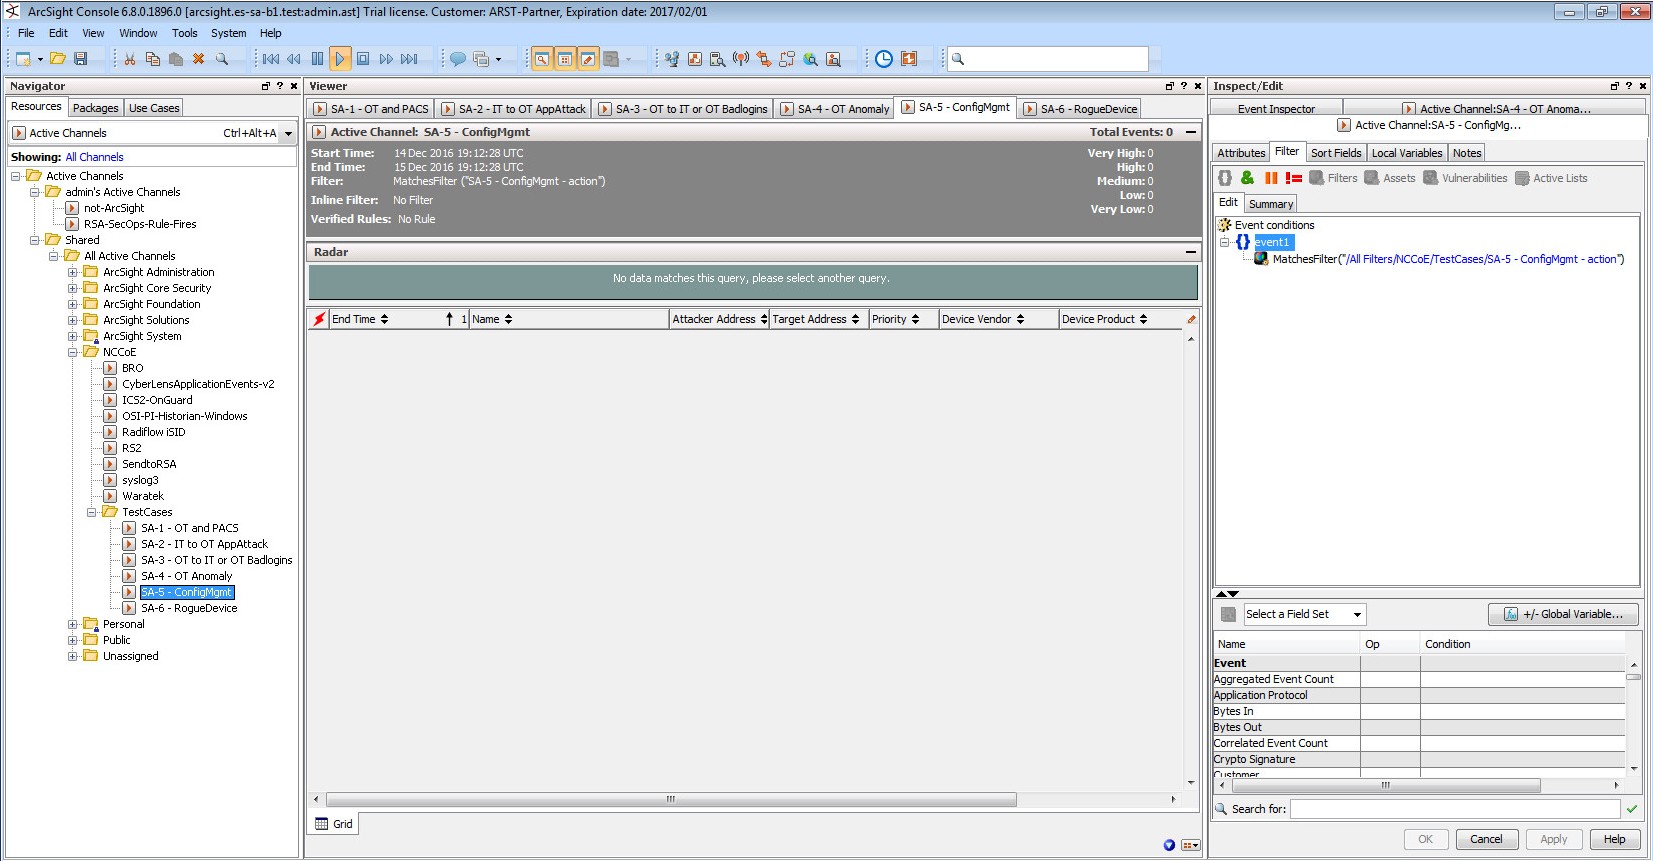The image size is (1653, 861).
Task: Skip to last events with fast-forward-to-end icon
Action: [x=409, y=59]
